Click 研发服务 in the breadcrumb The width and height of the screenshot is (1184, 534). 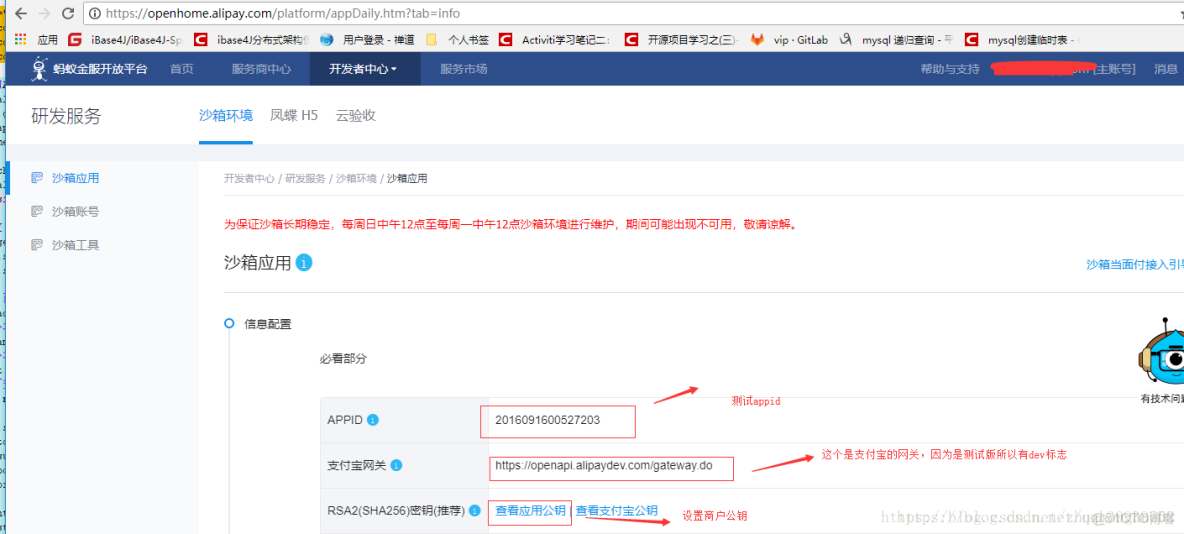305,178
